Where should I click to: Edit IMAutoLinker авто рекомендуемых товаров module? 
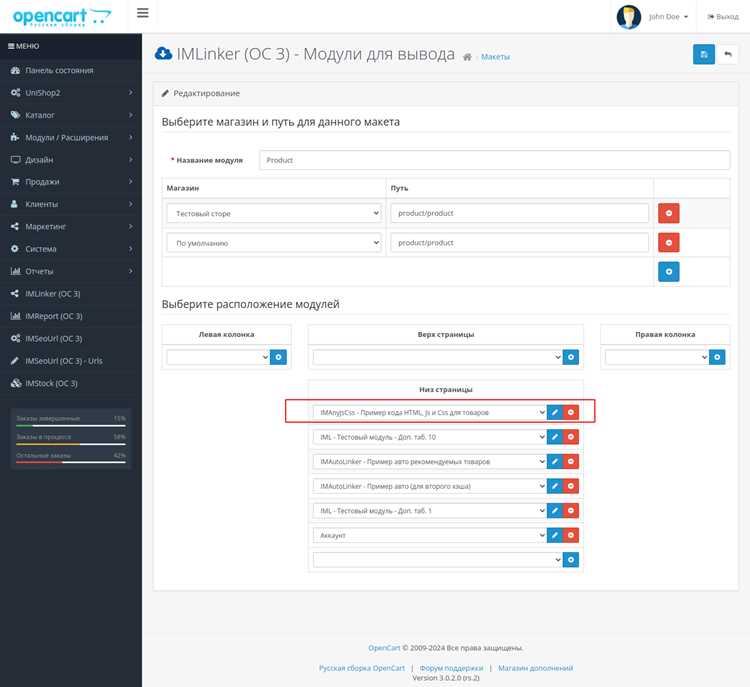pyautogui.click(x=554, y=461)
